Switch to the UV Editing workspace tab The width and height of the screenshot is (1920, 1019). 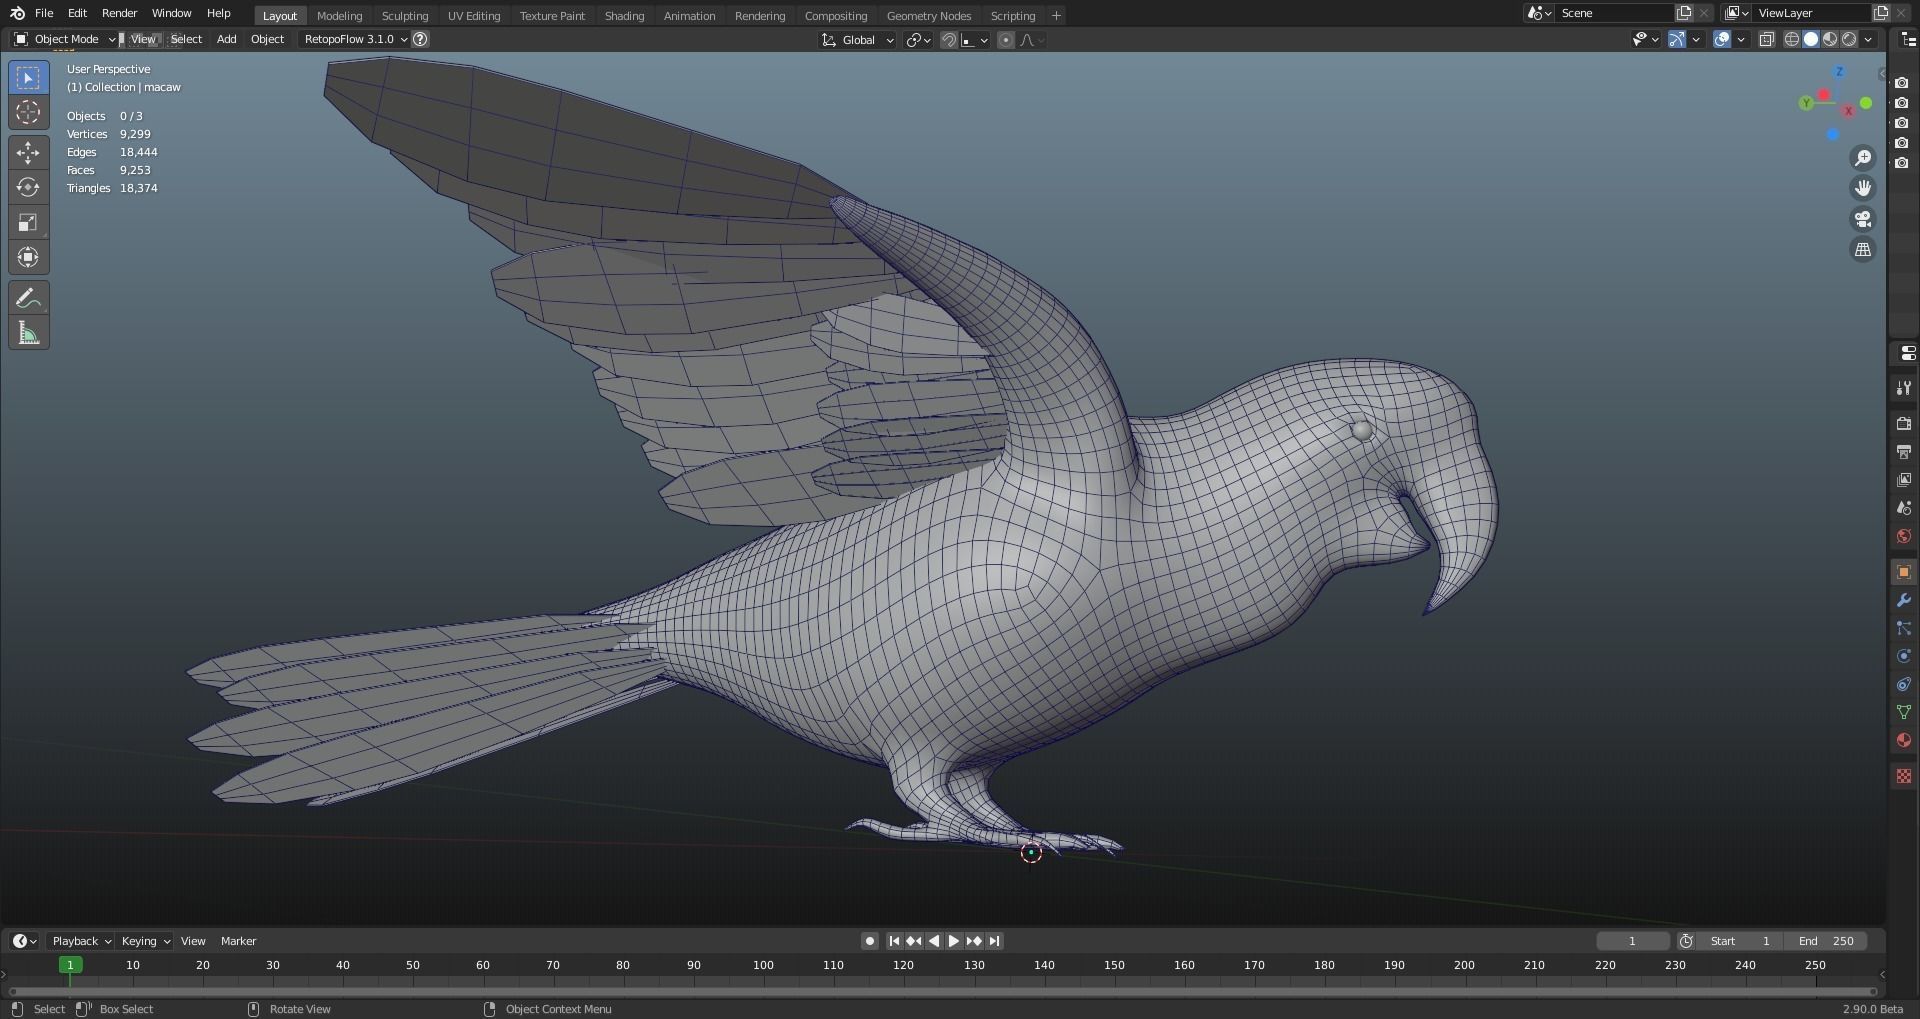coord(474,16)
